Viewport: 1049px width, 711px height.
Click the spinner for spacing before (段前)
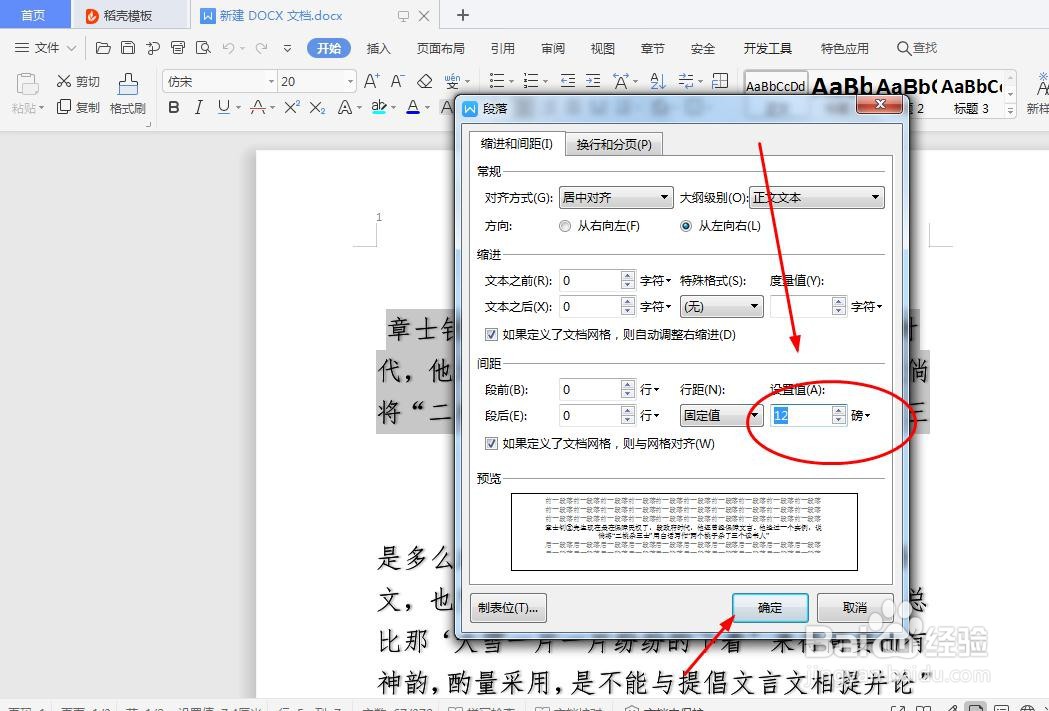(628, 389)
